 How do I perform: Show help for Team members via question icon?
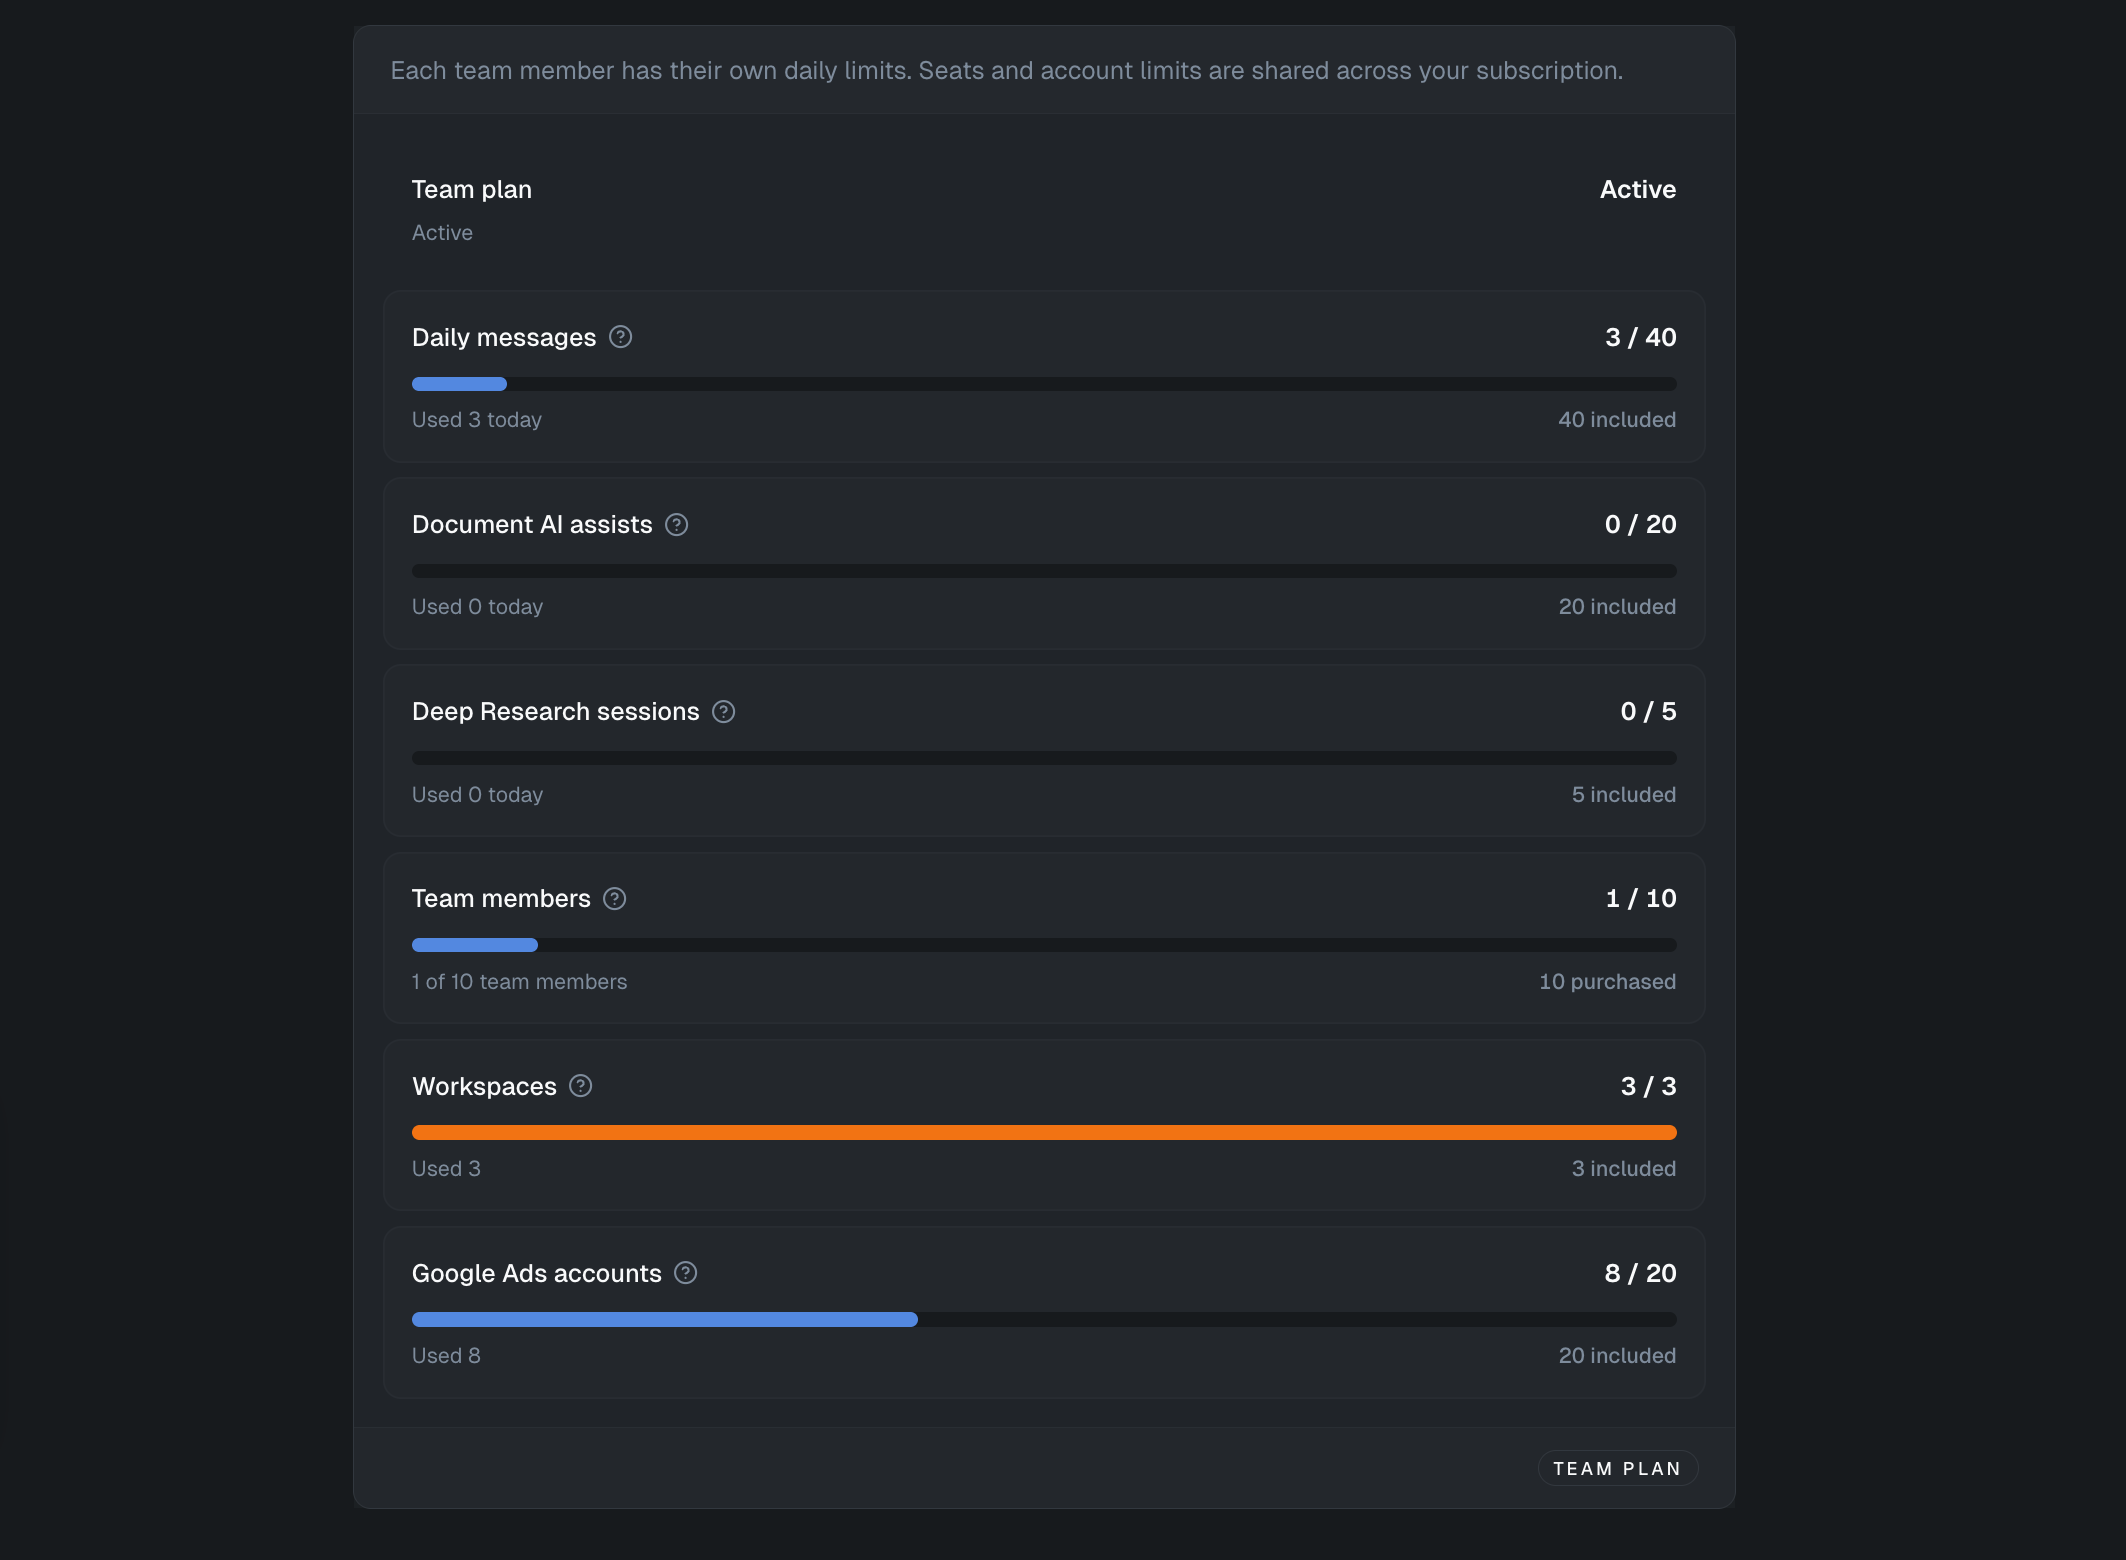tap(615, 899)
